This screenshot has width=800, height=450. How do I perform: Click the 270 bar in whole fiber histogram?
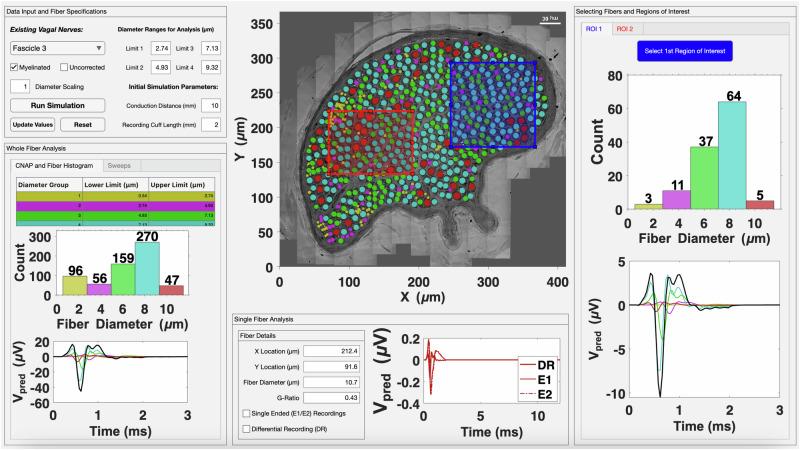point(147,269)
